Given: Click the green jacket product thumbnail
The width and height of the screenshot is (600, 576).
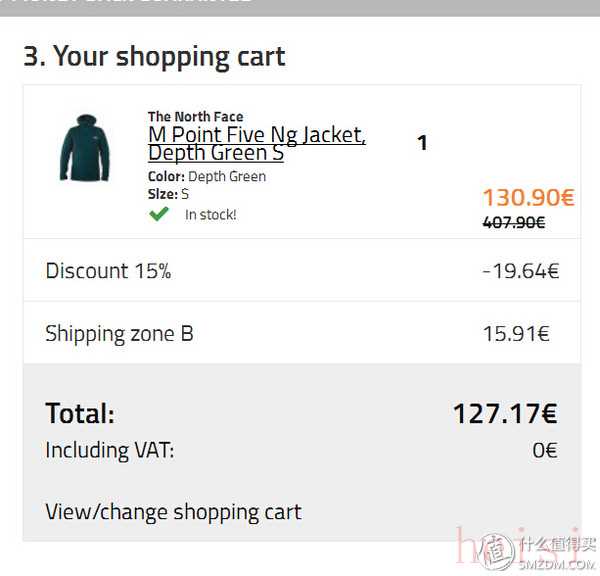Looking at the screenshot, I should tap(81, 148).
